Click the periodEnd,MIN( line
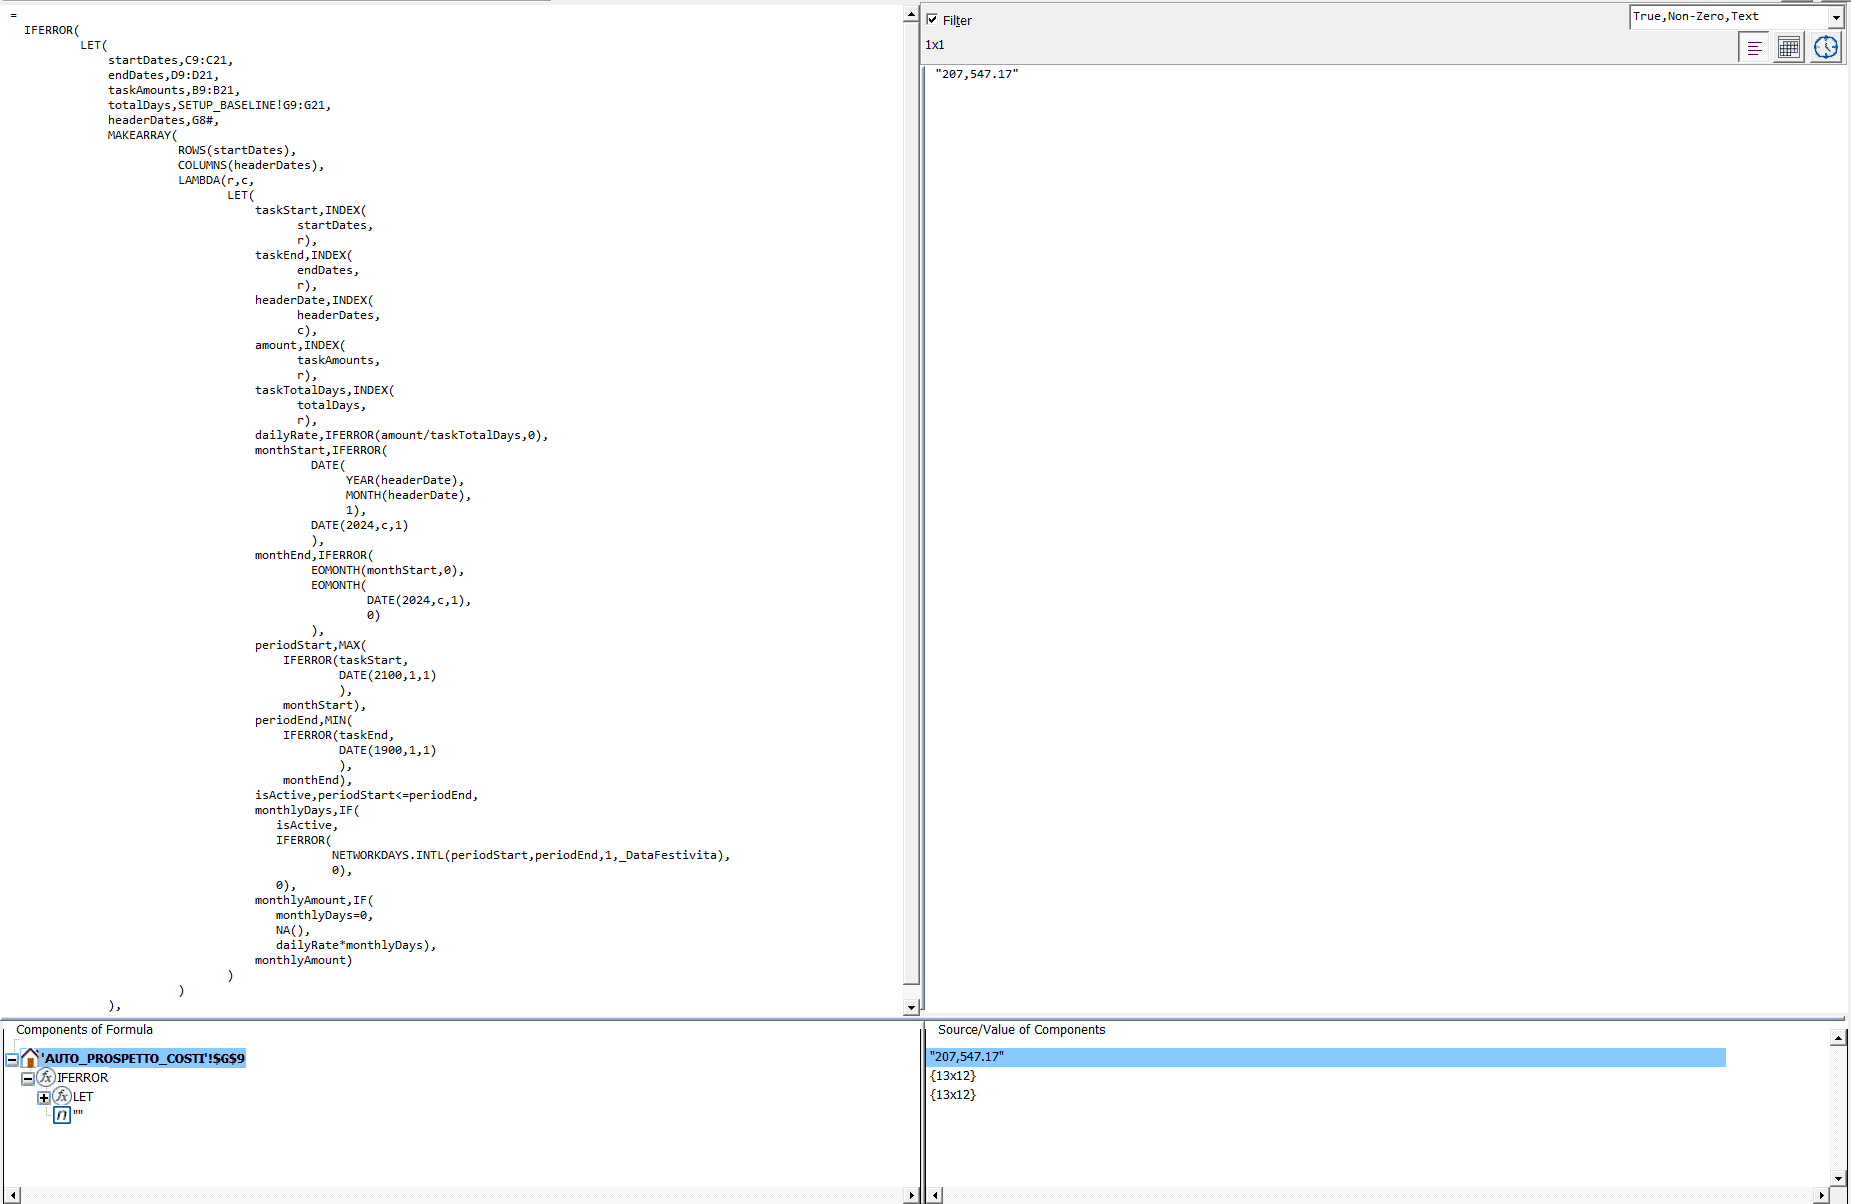 [x=303, y=720]
